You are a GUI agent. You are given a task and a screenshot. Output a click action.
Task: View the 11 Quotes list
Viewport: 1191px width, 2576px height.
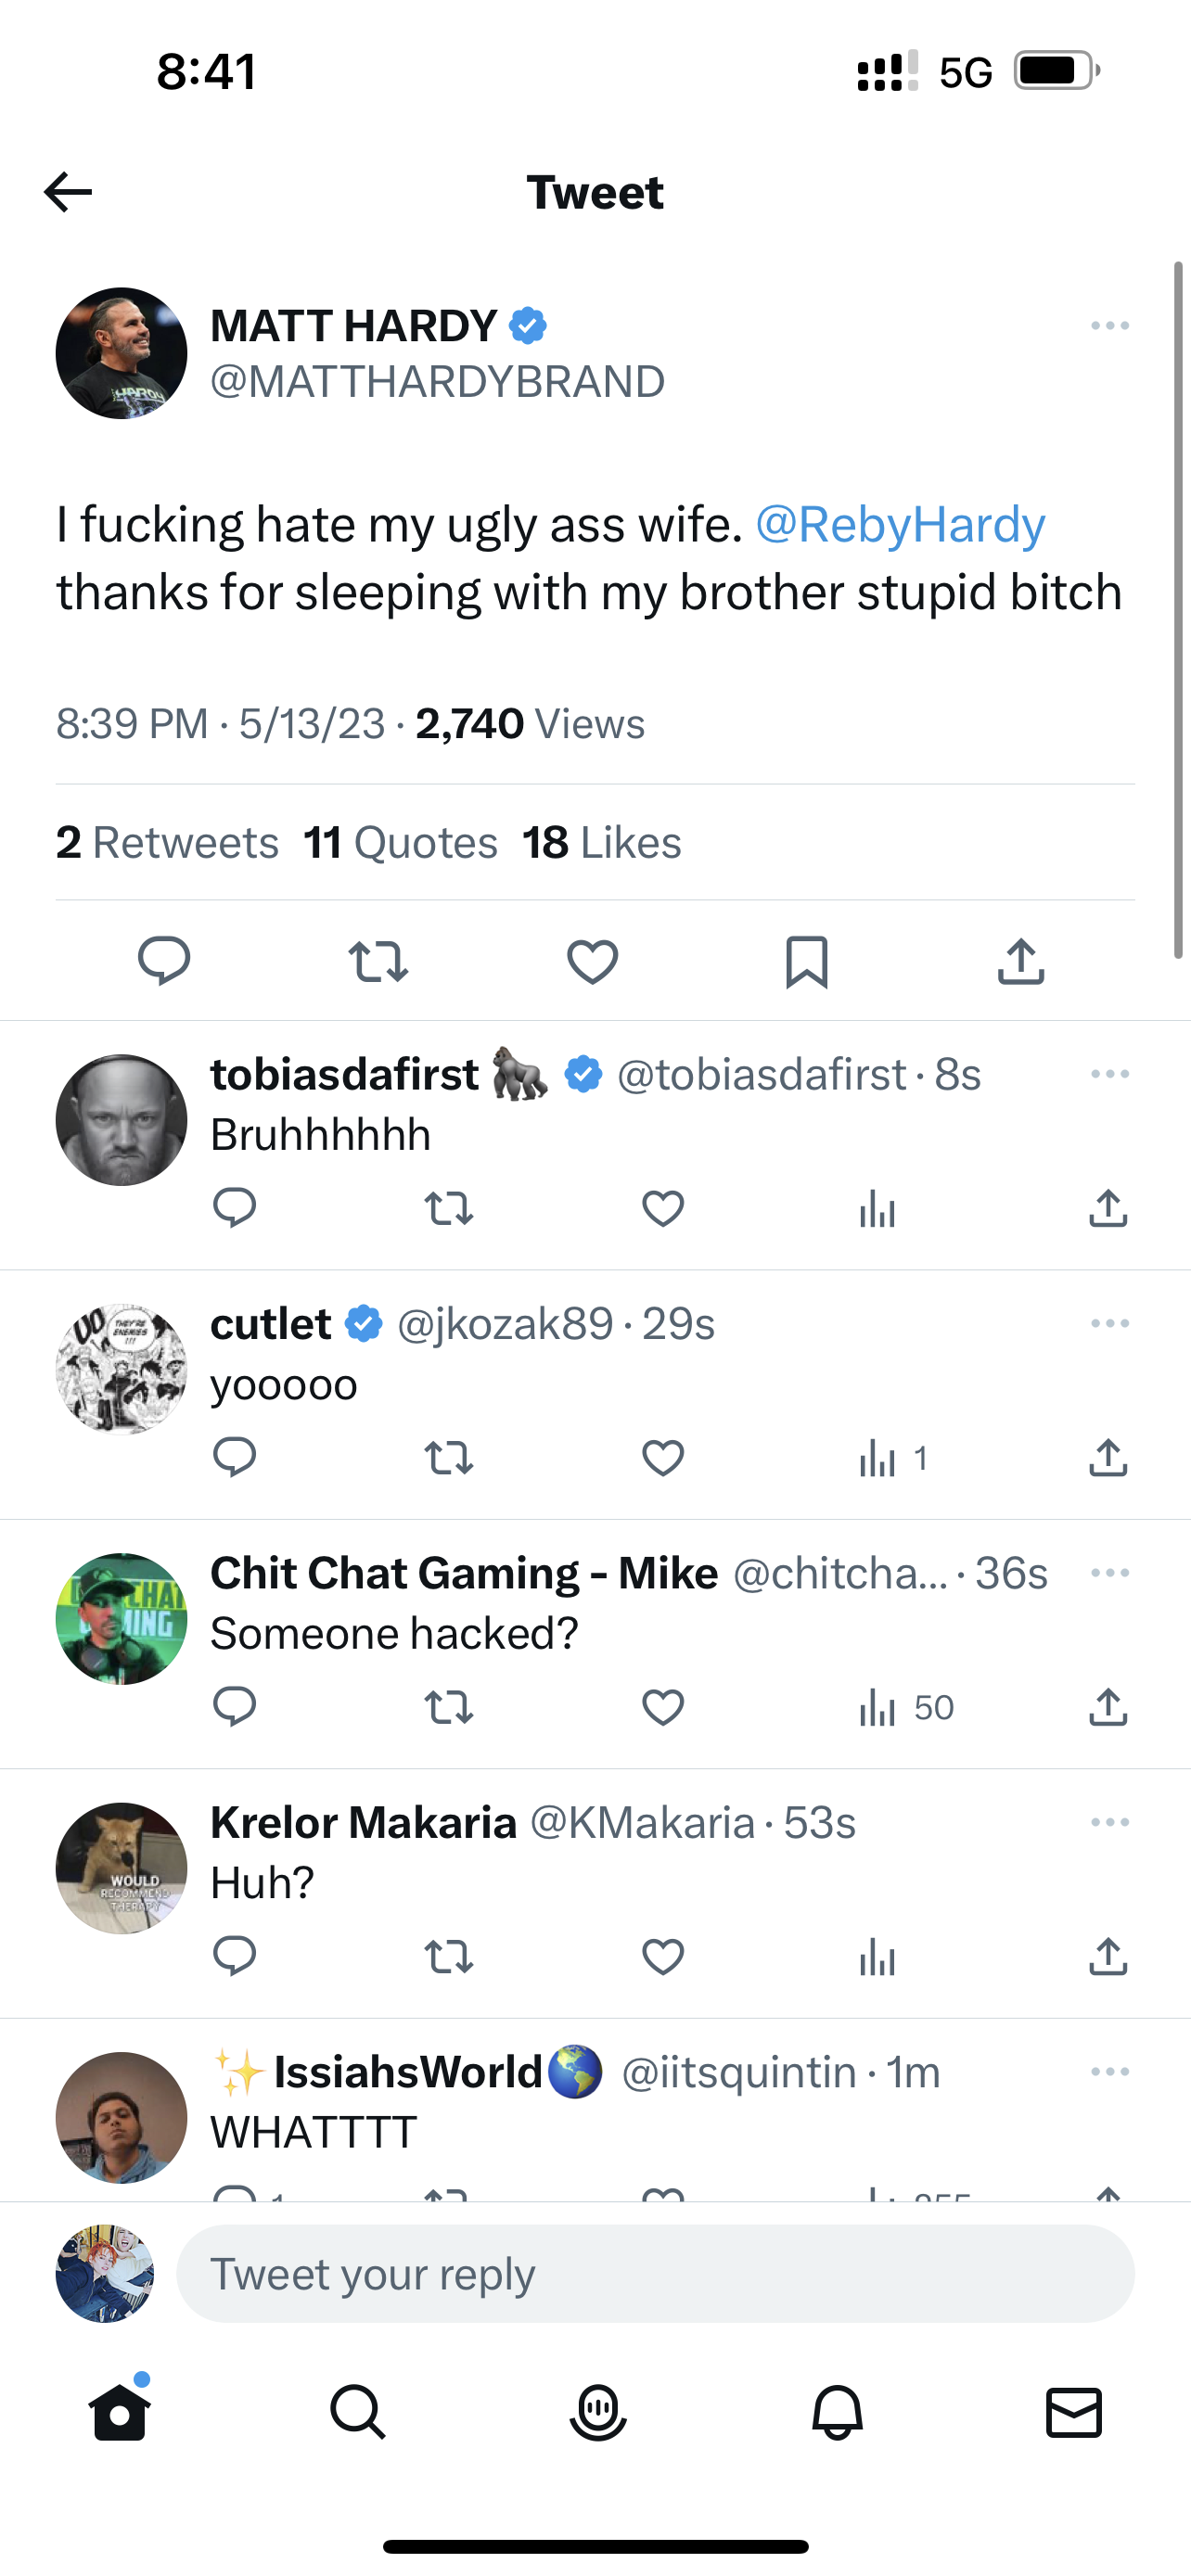400,842
